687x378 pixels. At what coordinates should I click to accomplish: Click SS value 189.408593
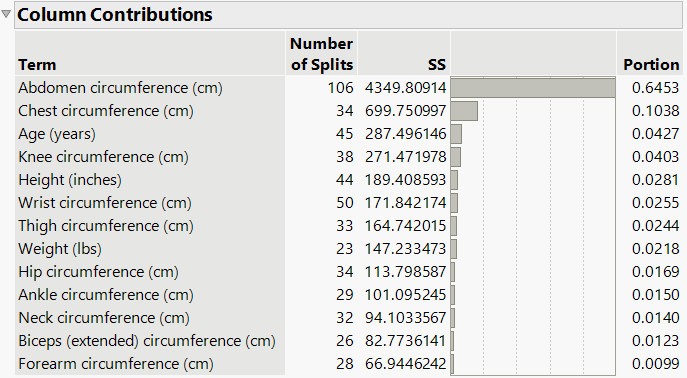pos(405,180)
